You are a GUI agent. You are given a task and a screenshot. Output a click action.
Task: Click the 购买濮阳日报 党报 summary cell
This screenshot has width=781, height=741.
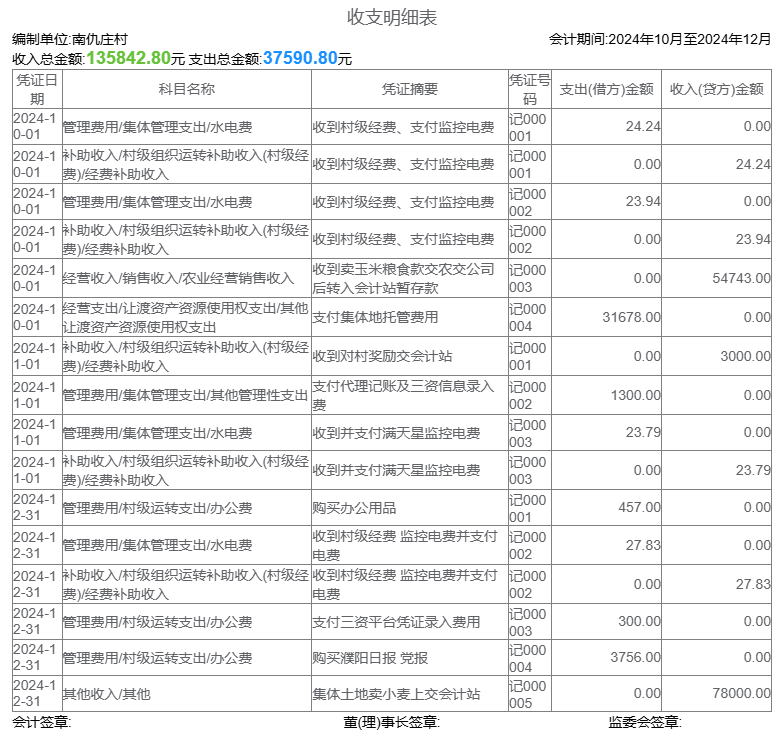click(371, 659)
